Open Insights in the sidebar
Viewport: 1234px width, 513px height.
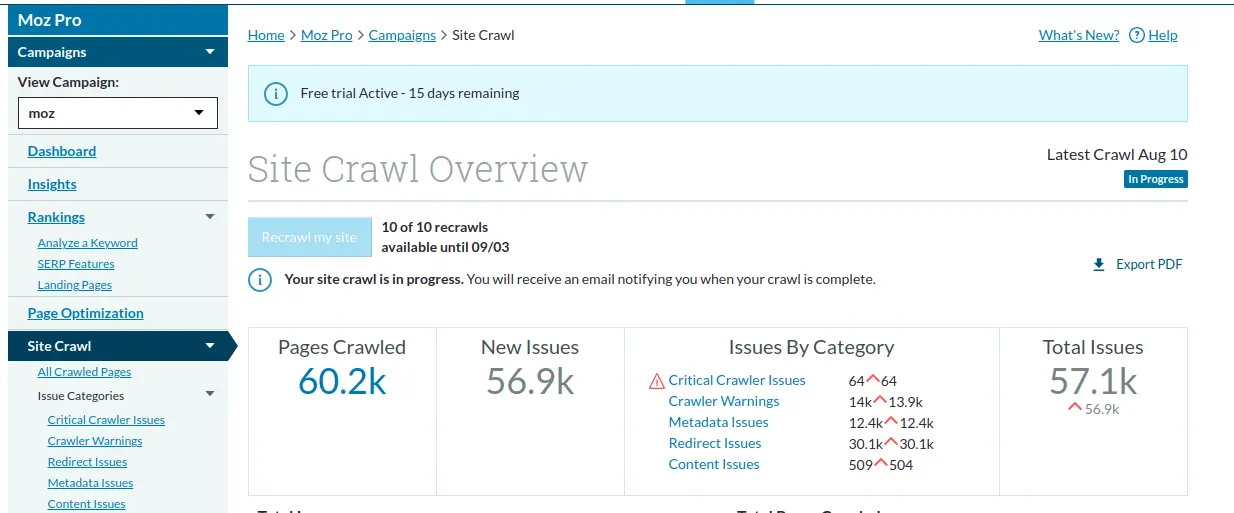(x=52, y=184)
